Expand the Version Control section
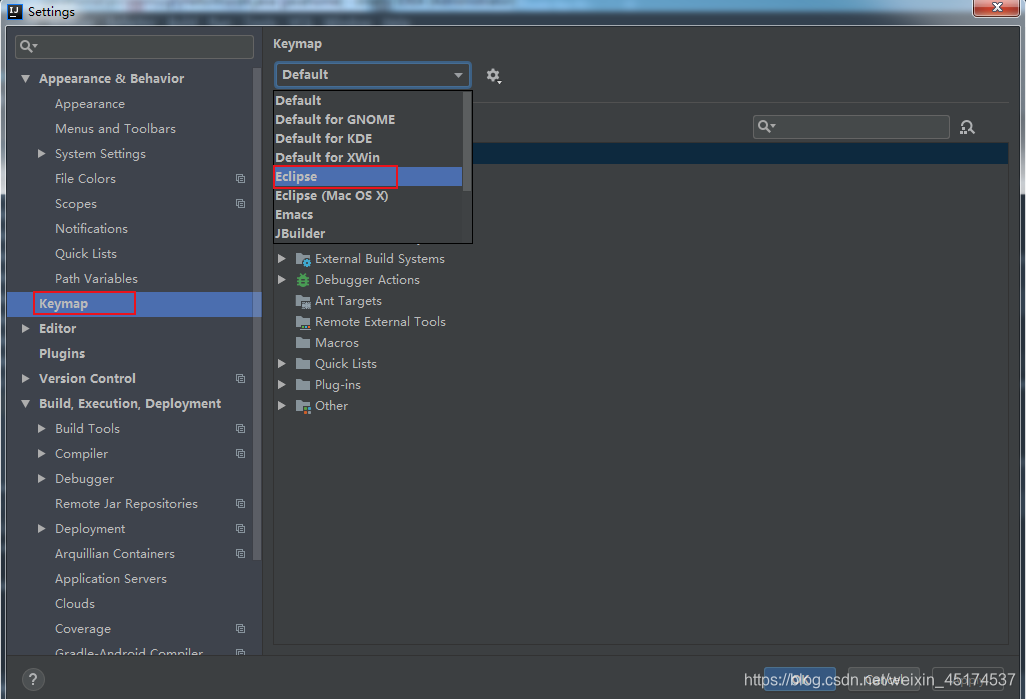This screenshot has height=699, width=1026. coord(26,378)
